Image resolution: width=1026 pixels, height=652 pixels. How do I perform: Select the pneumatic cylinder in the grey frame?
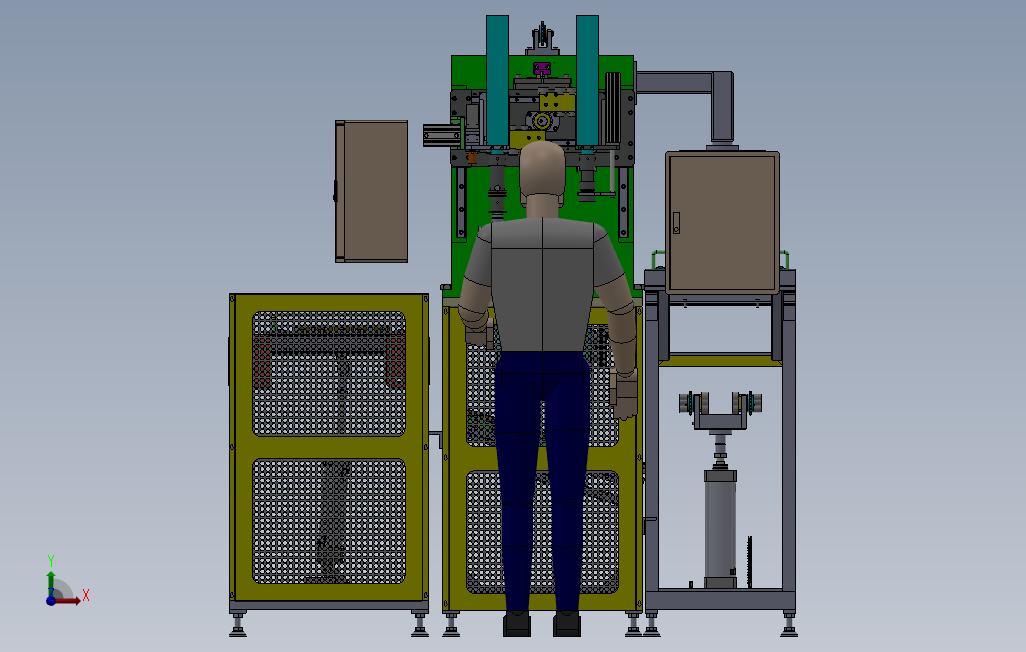(x=720, y=528)
